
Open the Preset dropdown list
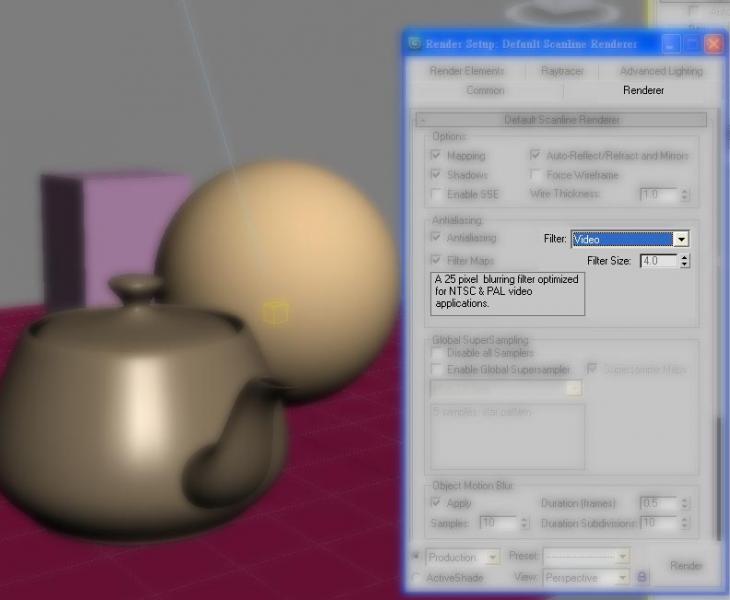click(622, 556)
